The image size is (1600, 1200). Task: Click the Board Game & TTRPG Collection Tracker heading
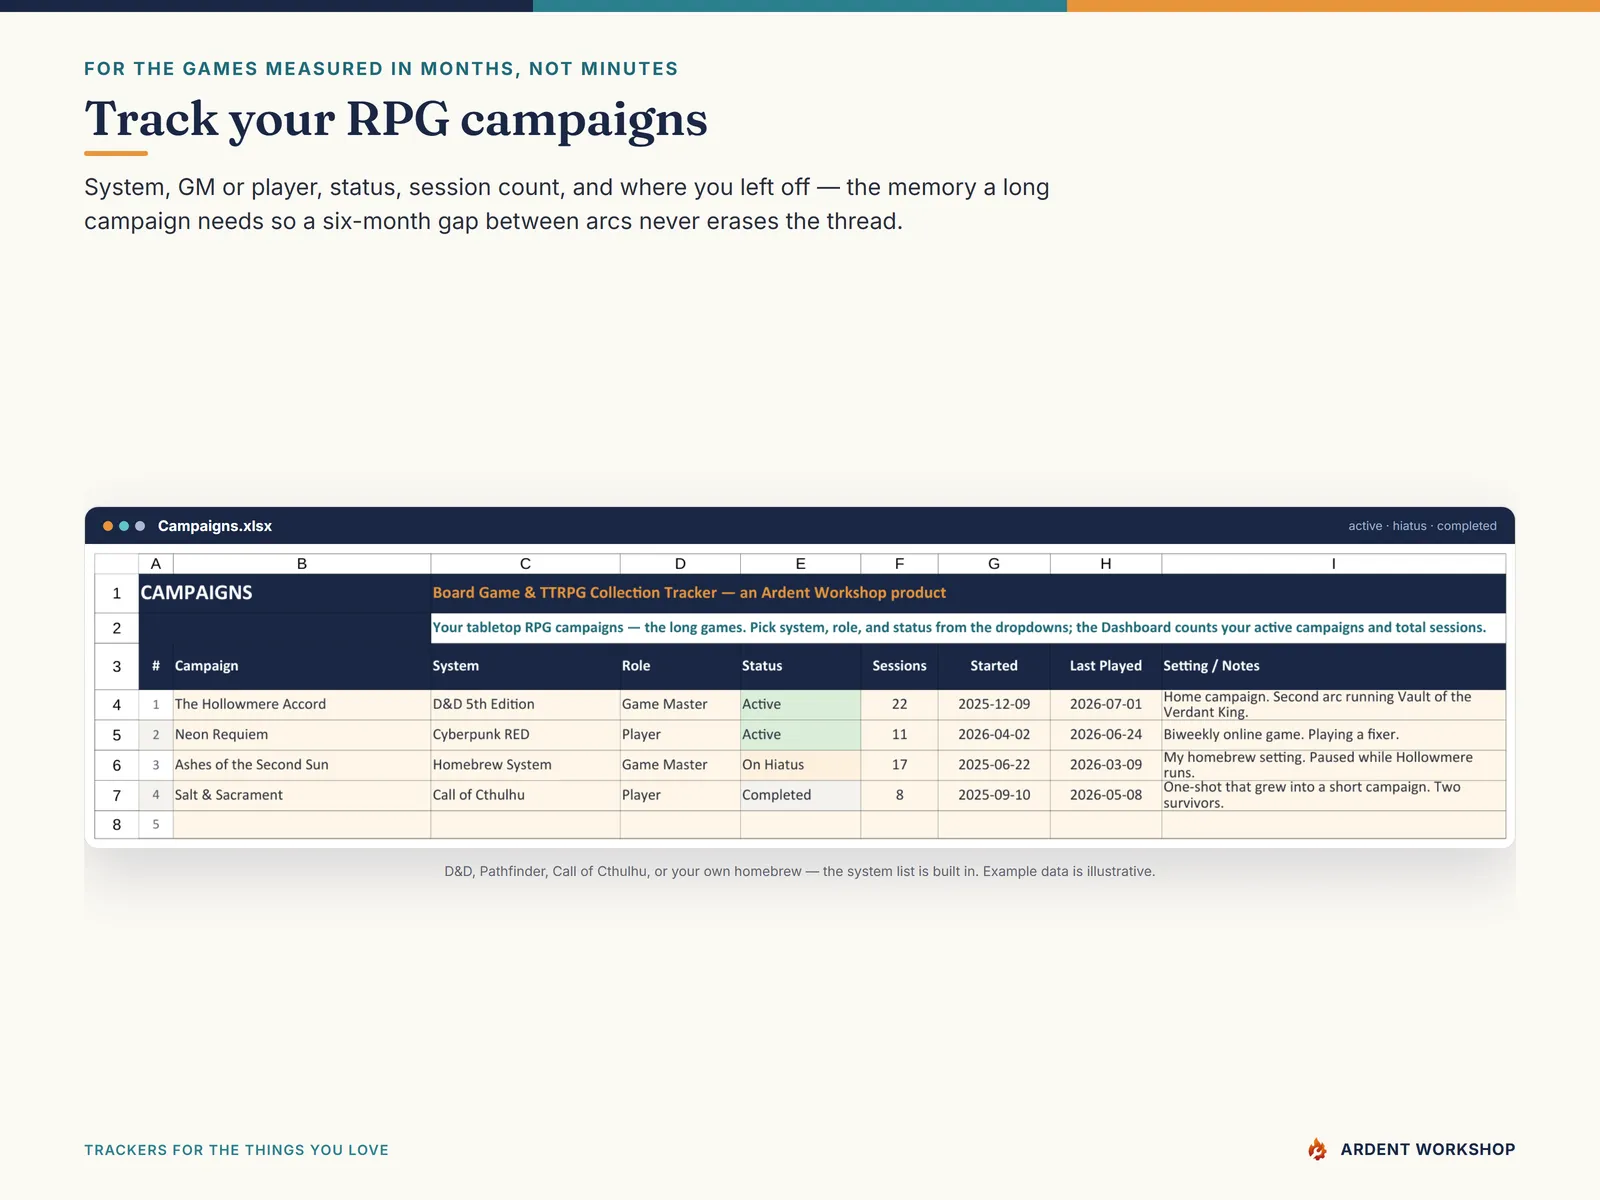pos(689,593)
